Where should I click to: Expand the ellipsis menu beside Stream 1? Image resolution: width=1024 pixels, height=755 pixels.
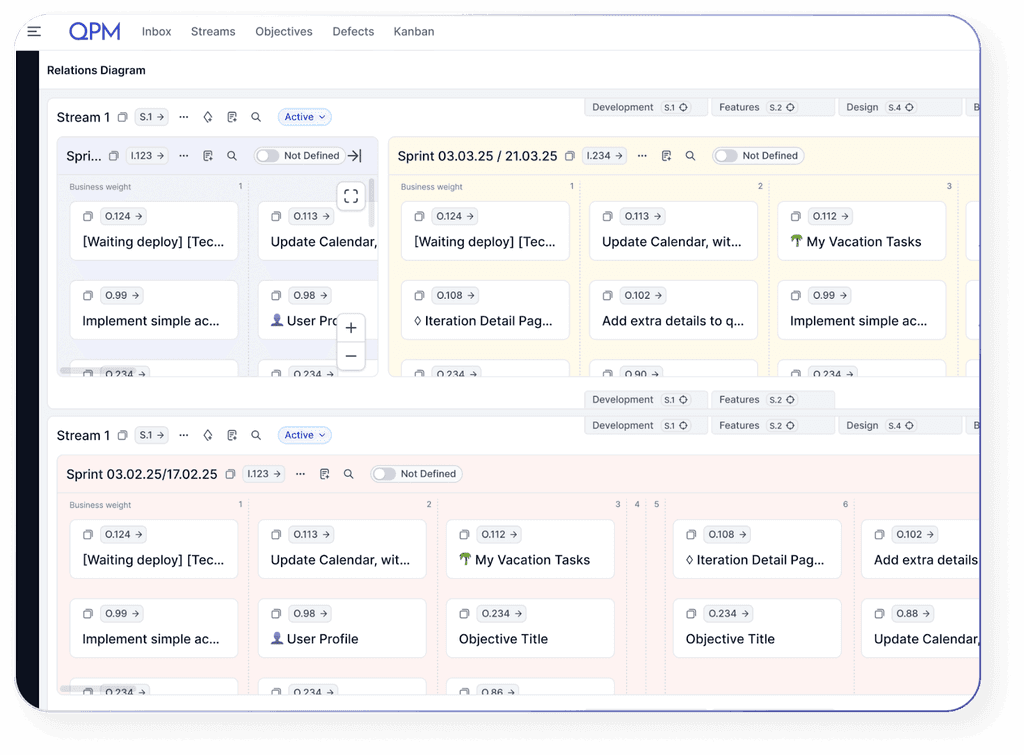tap(184, 117)
